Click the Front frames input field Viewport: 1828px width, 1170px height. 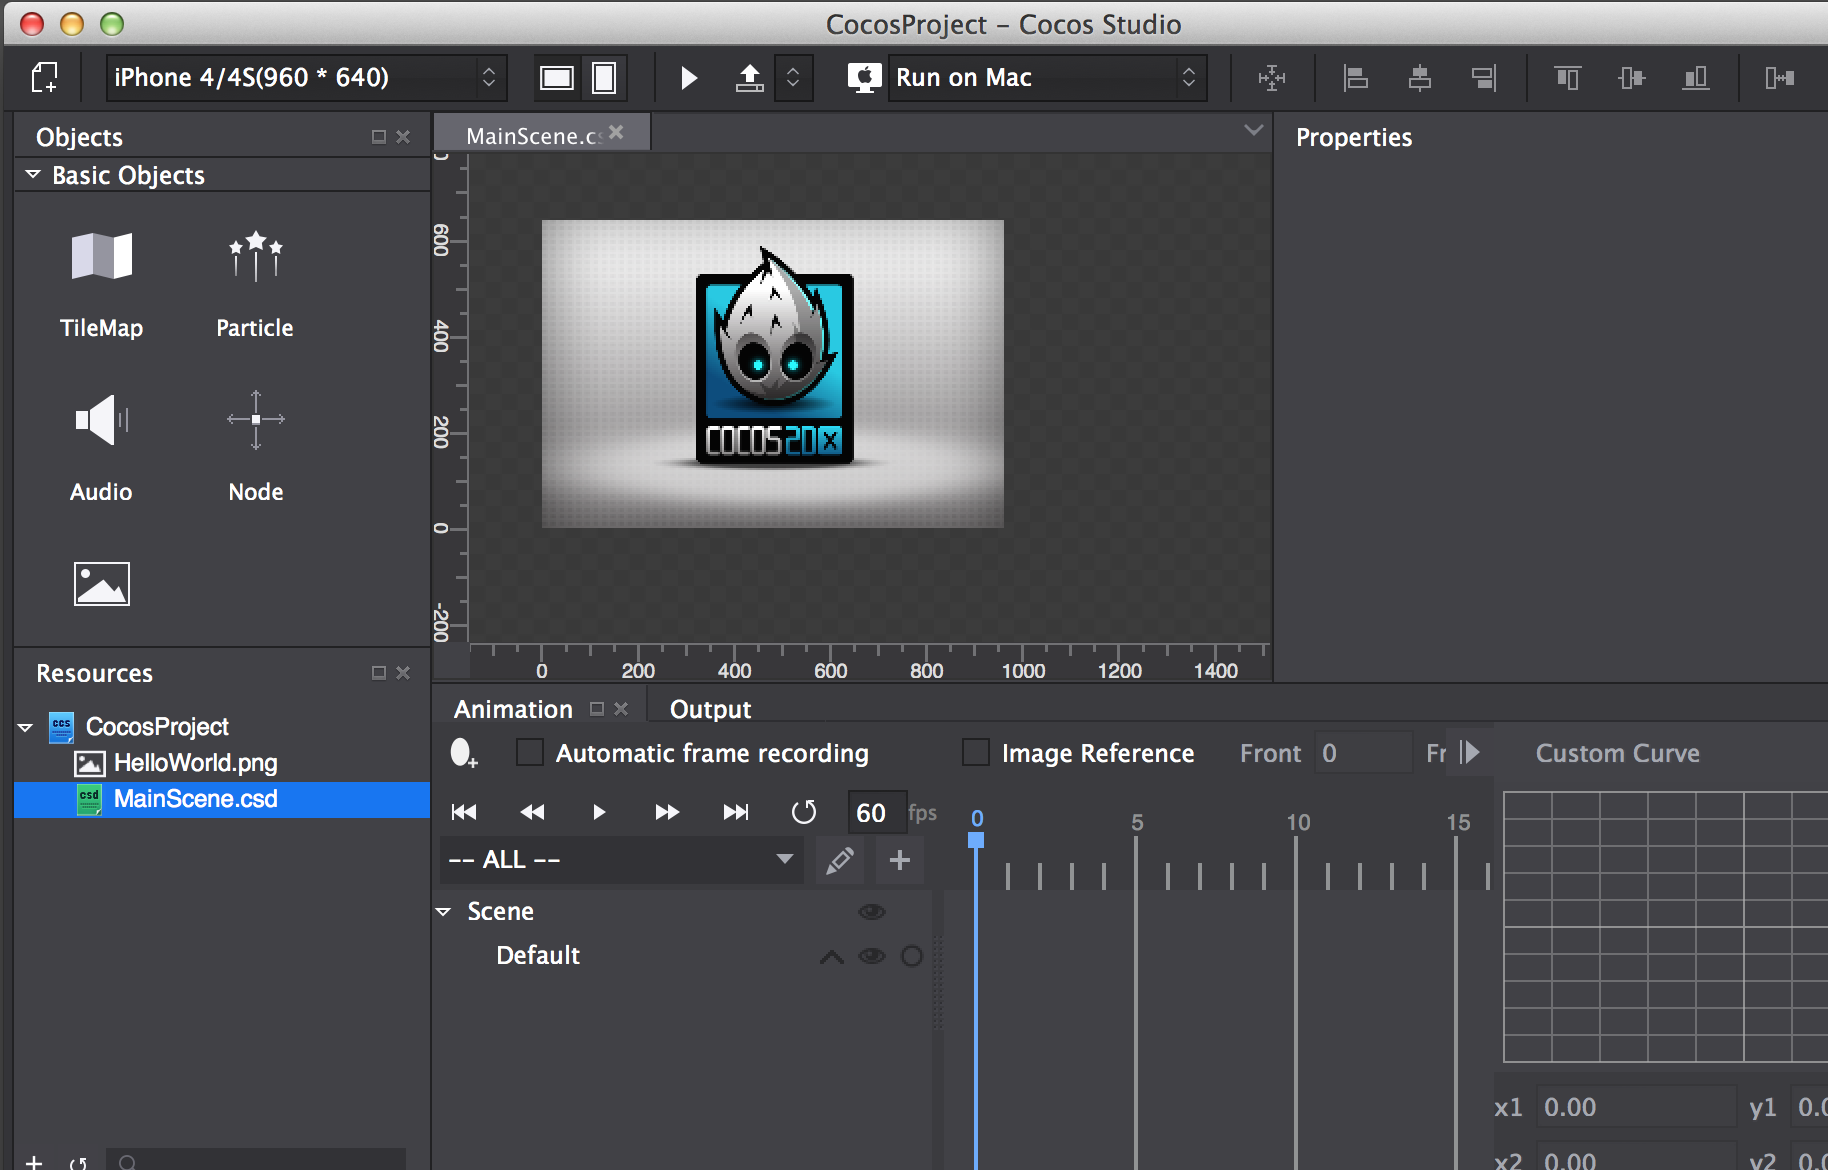click(1362, 753)
